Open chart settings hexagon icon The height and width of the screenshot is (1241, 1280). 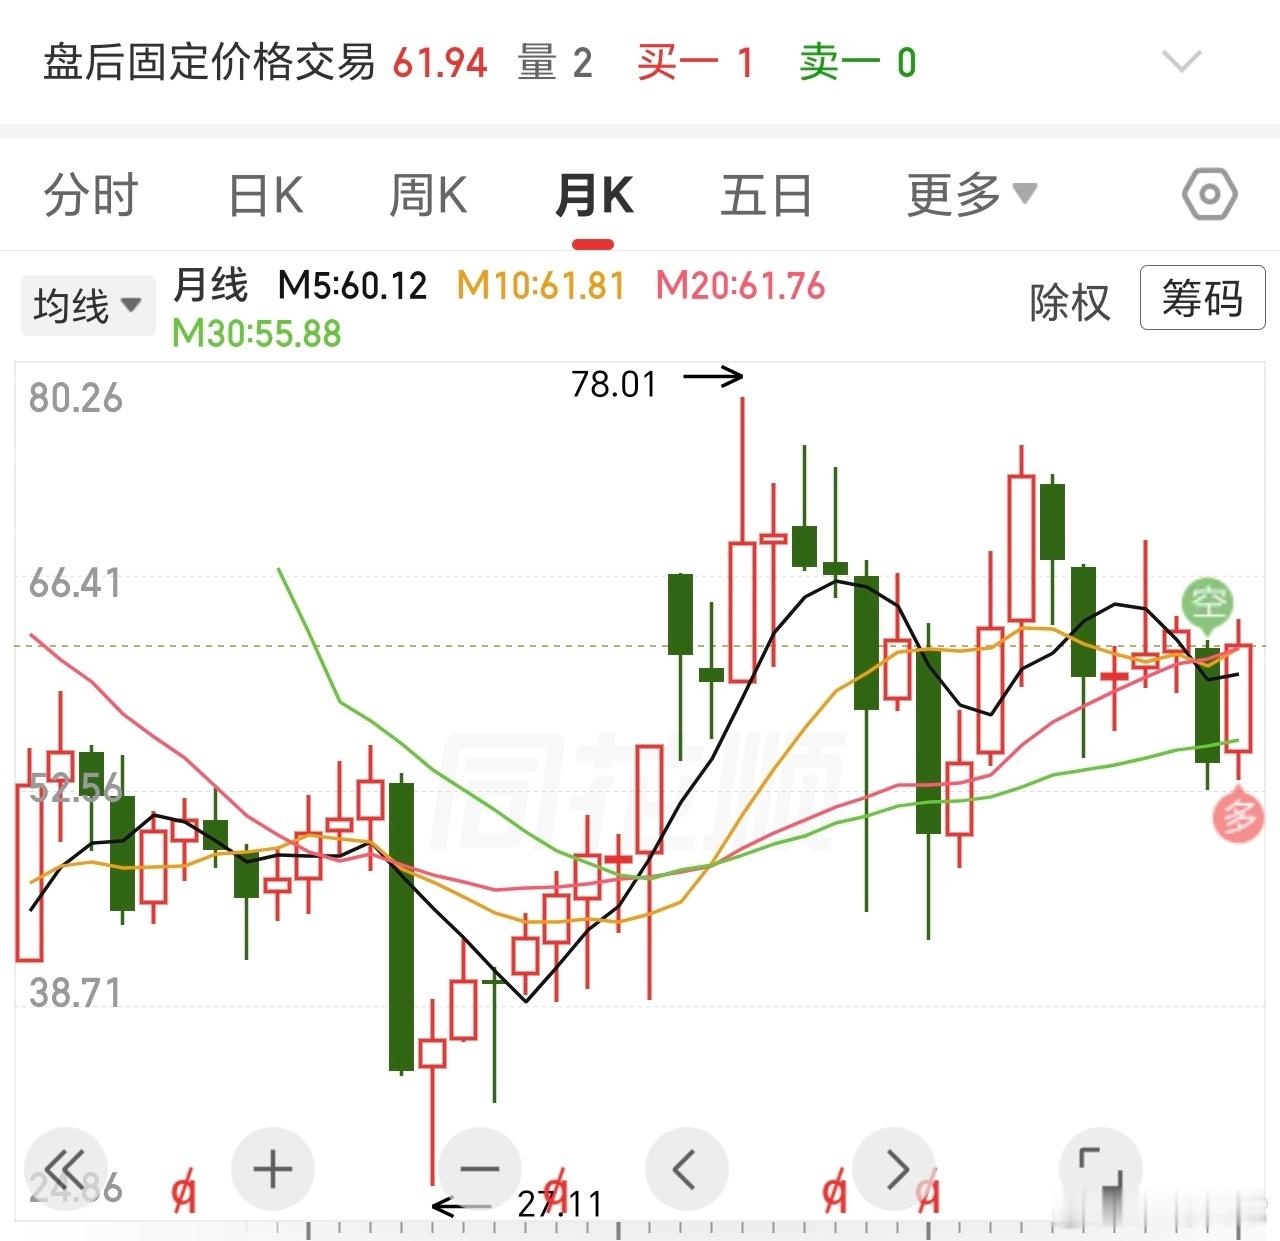(1209, 194)
